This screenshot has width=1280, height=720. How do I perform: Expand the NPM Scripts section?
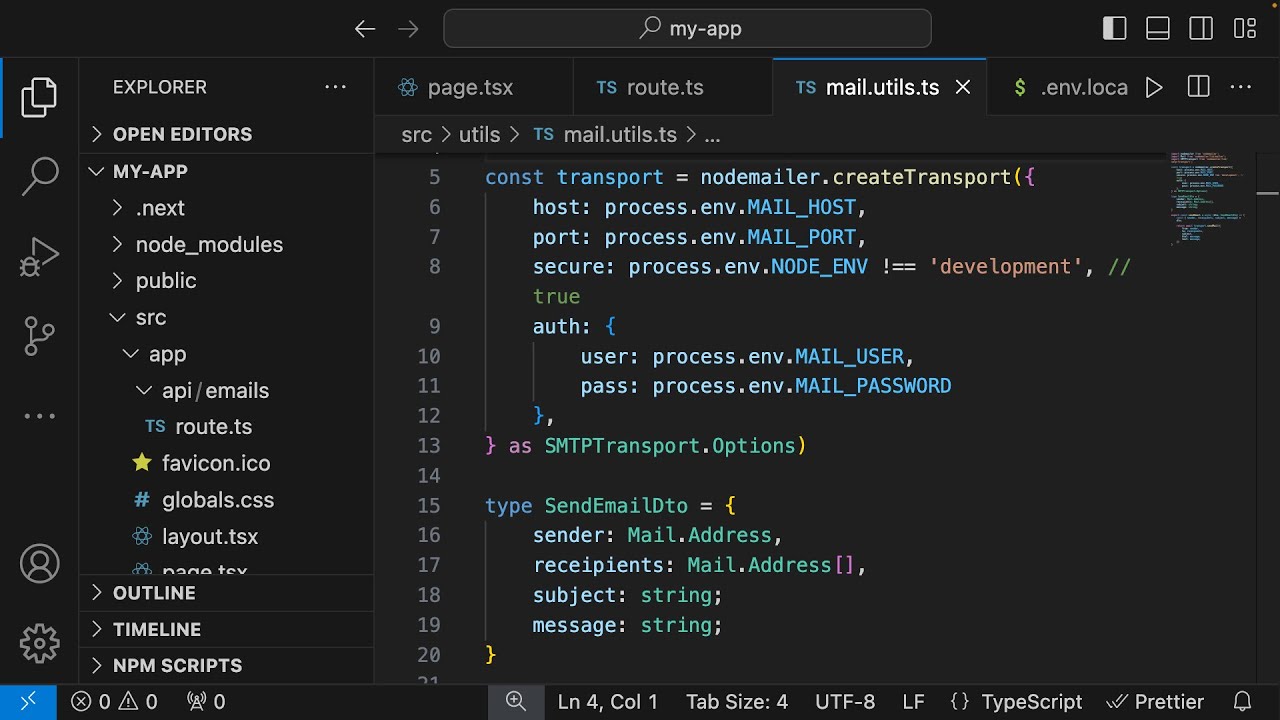226,666
